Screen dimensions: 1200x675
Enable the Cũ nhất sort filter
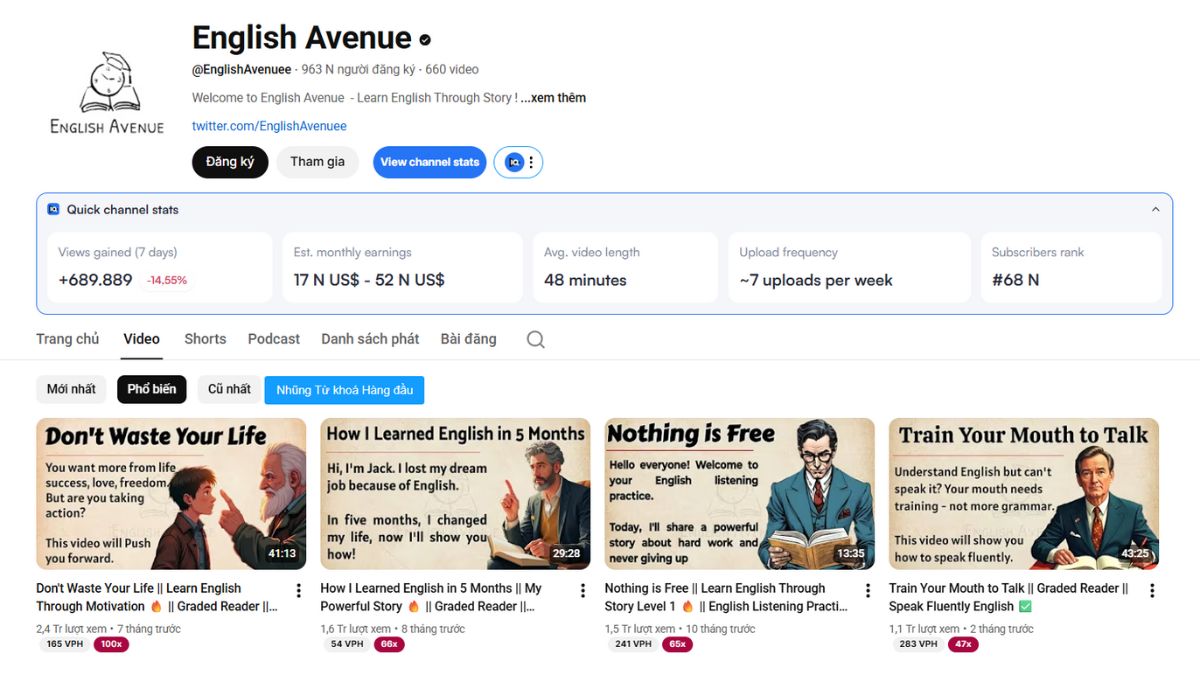point(228,389)
